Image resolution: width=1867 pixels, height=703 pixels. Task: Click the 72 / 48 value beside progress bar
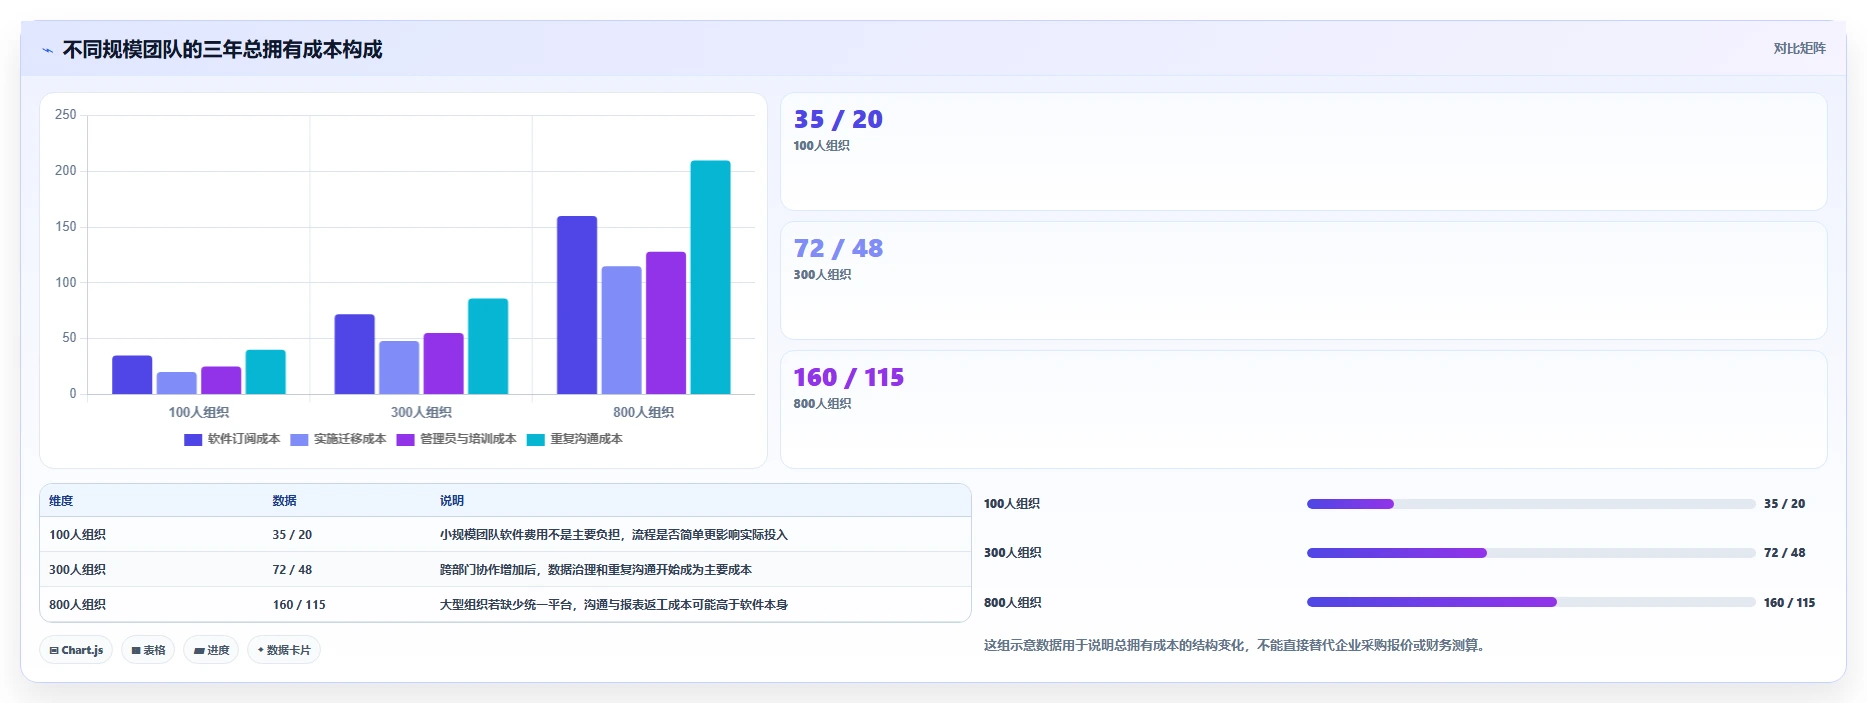(x=1785, y=553)
